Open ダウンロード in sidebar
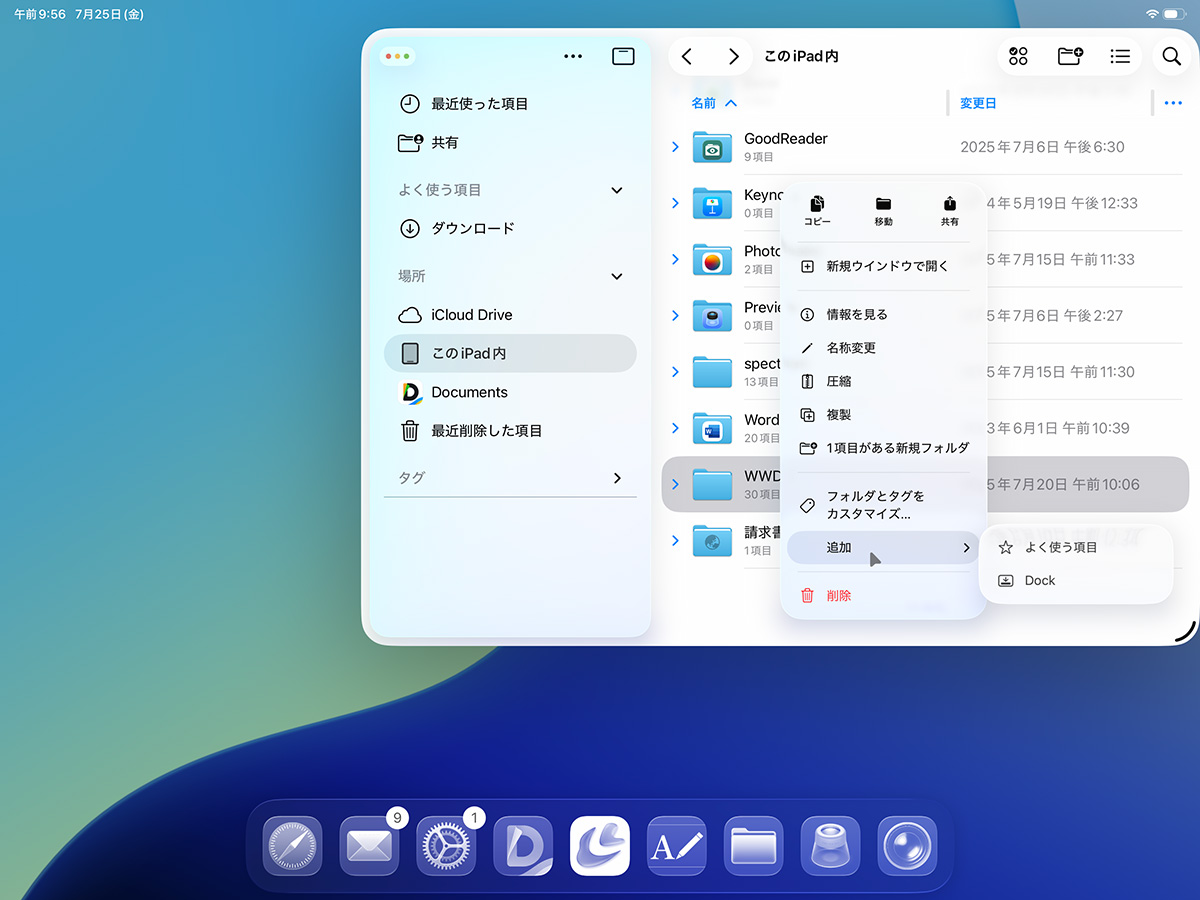This screenshot has height=900, width=1200. pyautogui.click(x=510, y=228)
